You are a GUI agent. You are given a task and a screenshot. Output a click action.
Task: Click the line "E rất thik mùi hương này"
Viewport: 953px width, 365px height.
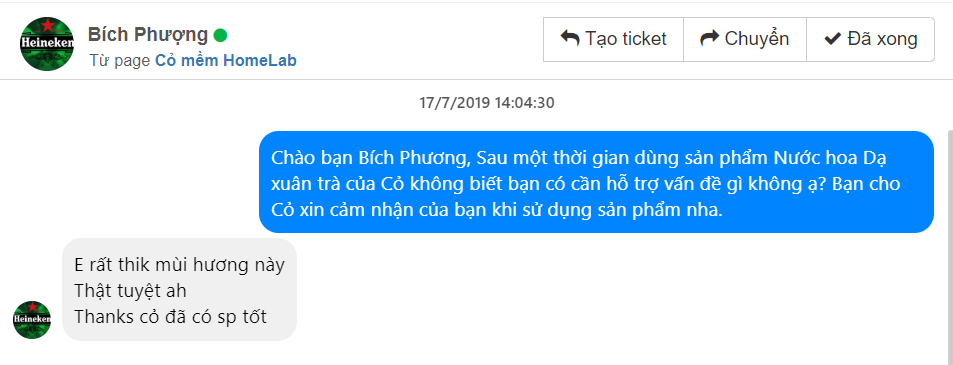coord(179,265)
